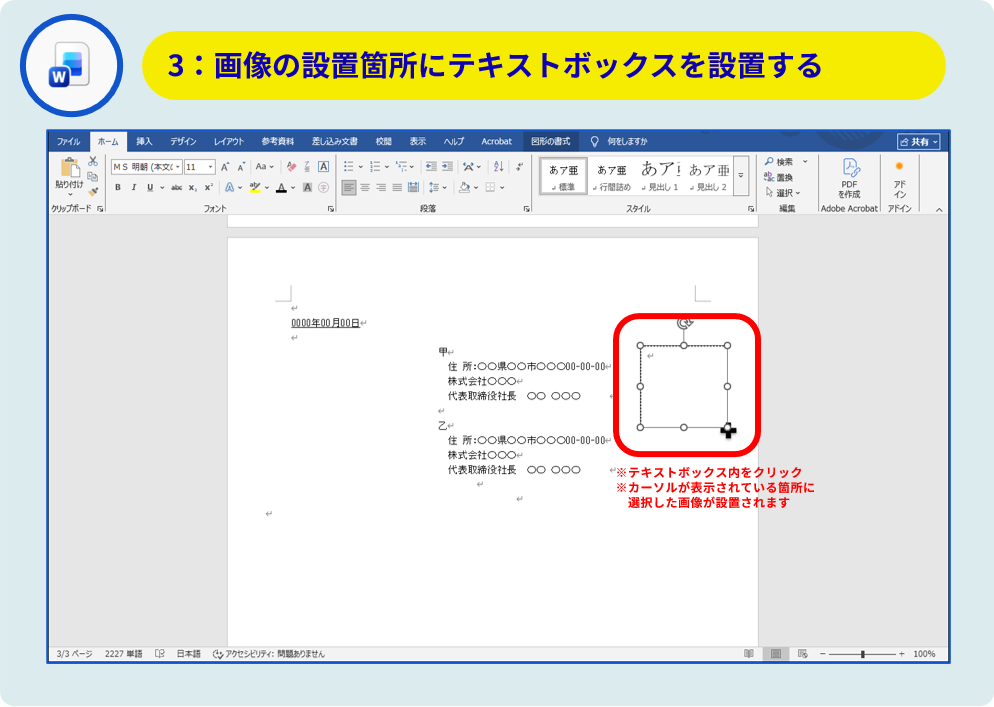This screenshot has width=994, height=707.
Task: Open the font size dropdown showing 11
Action: pos(199,167)
